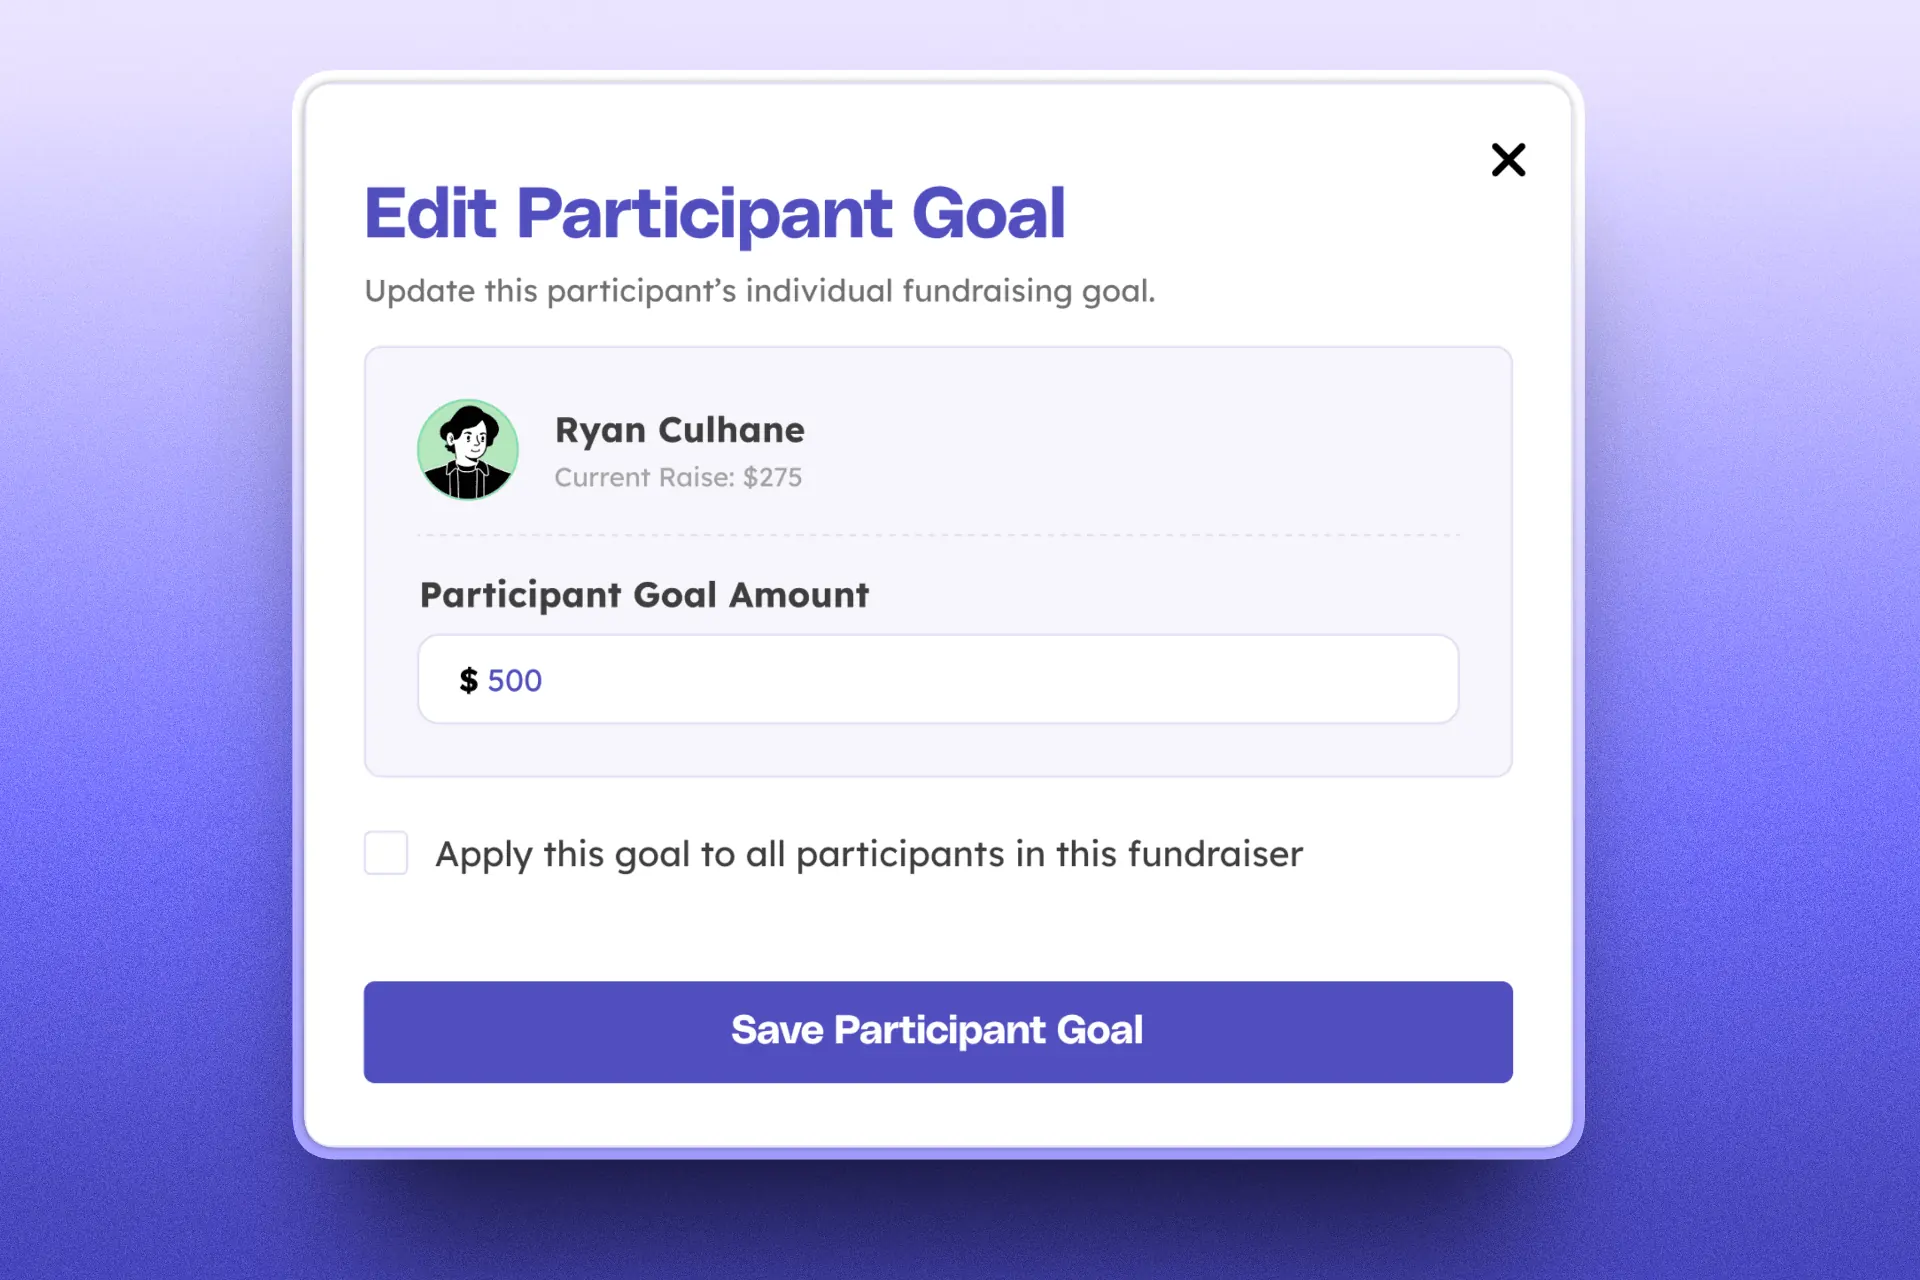Click the Participant Goal Amount label

(x=644, y=594)
